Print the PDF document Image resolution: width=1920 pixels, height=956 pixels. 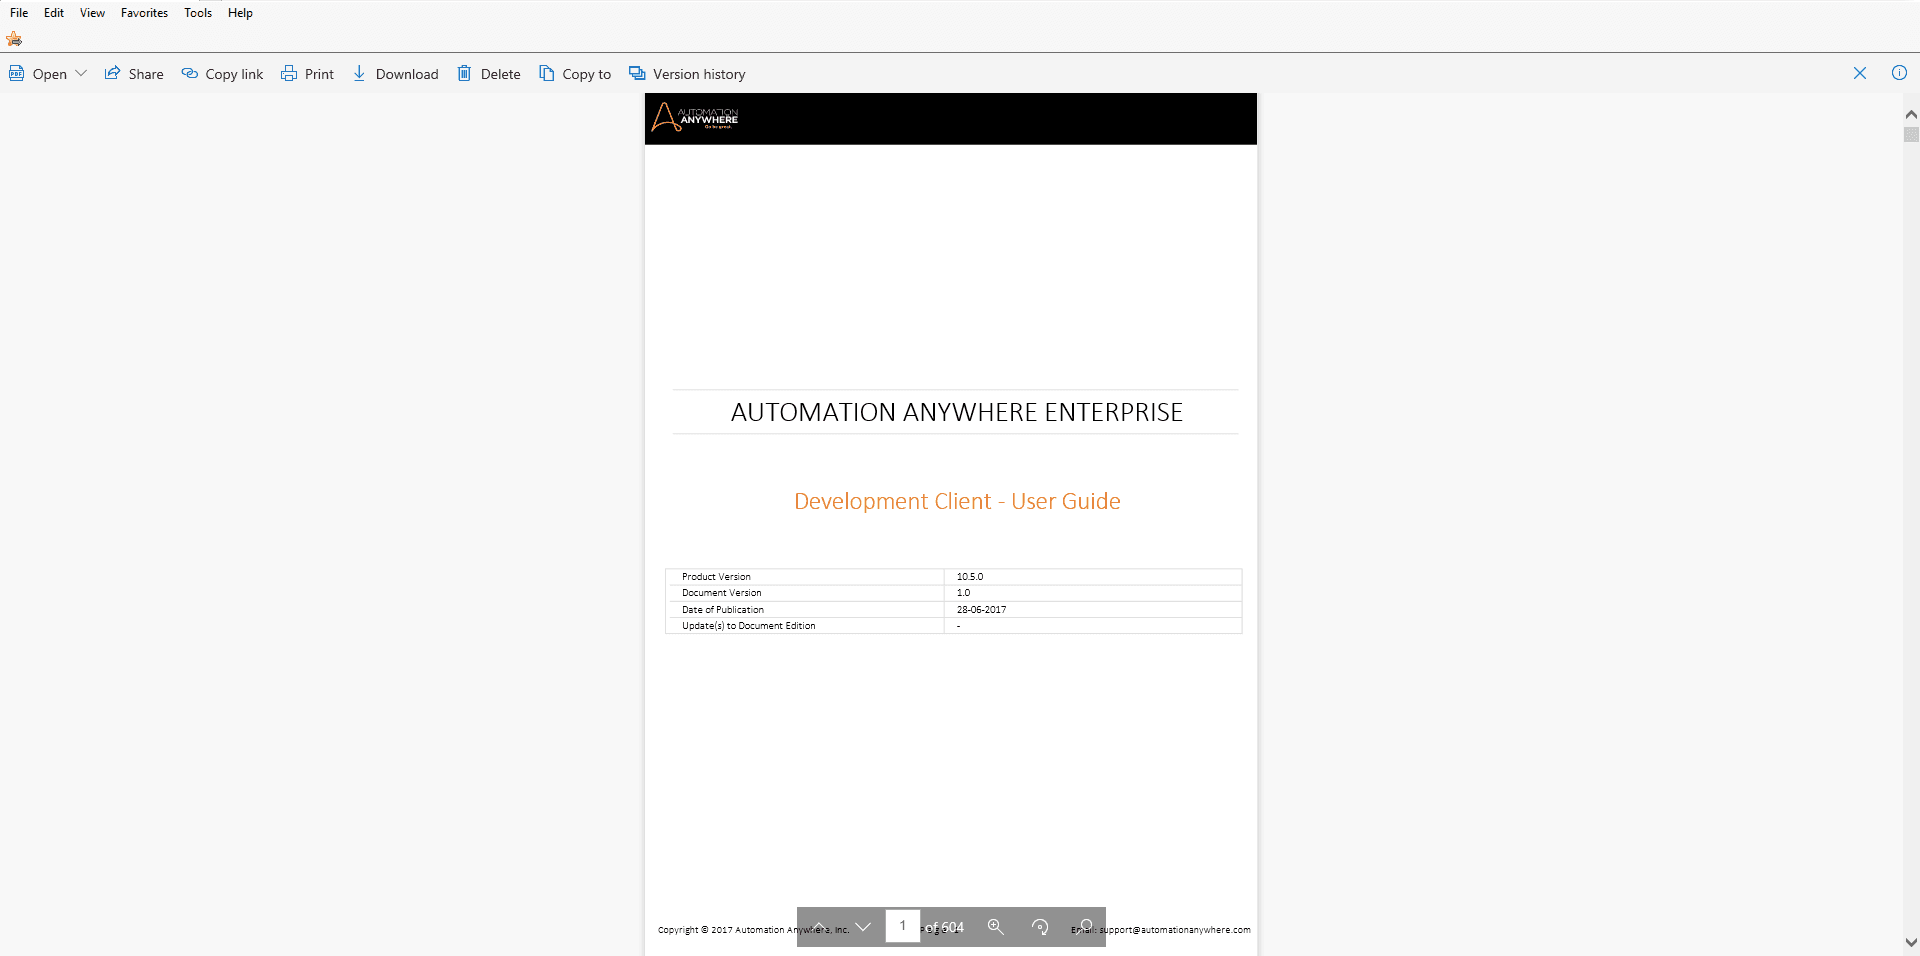pos(307,74)
